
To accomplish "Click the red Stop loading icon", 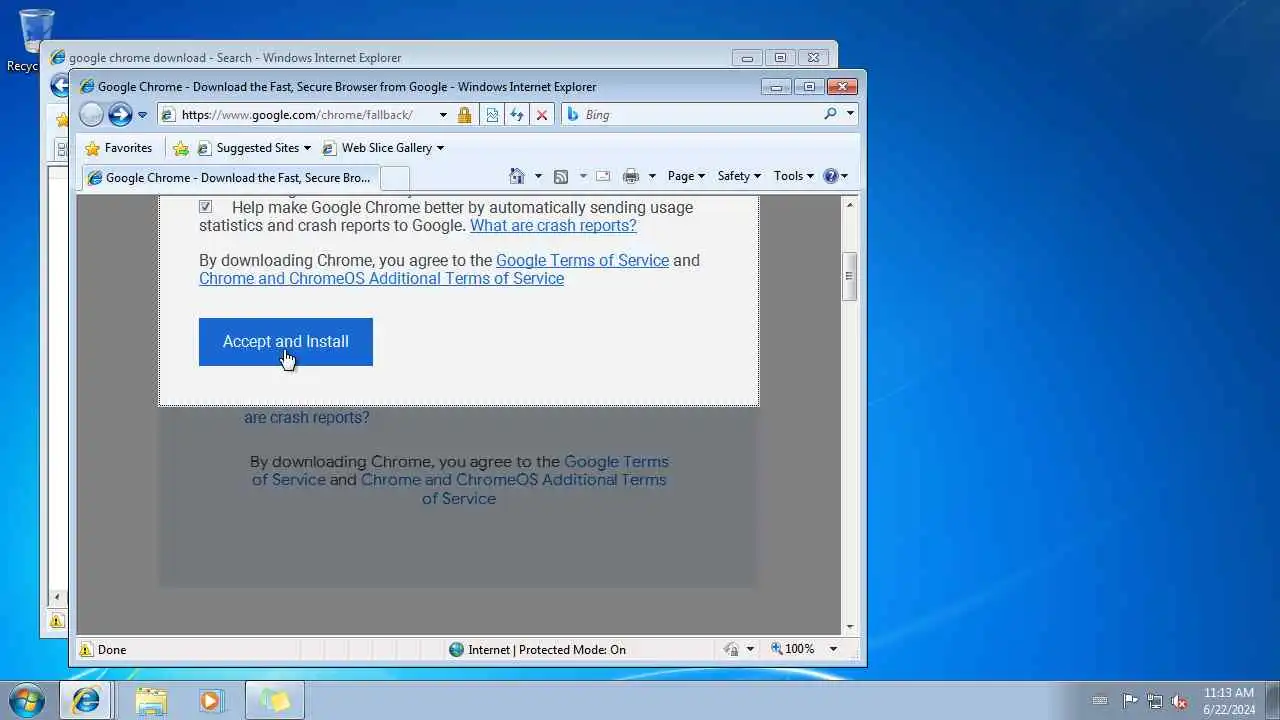I will 542,115.
